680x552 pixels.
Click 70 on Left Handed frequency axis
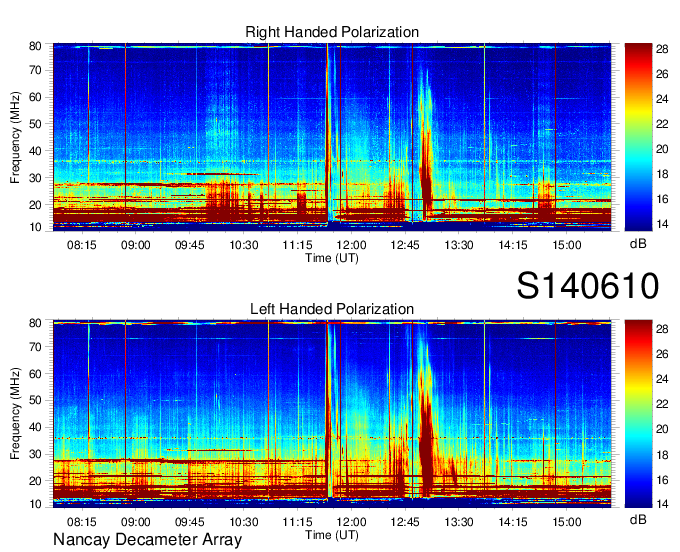coord(35,347)
